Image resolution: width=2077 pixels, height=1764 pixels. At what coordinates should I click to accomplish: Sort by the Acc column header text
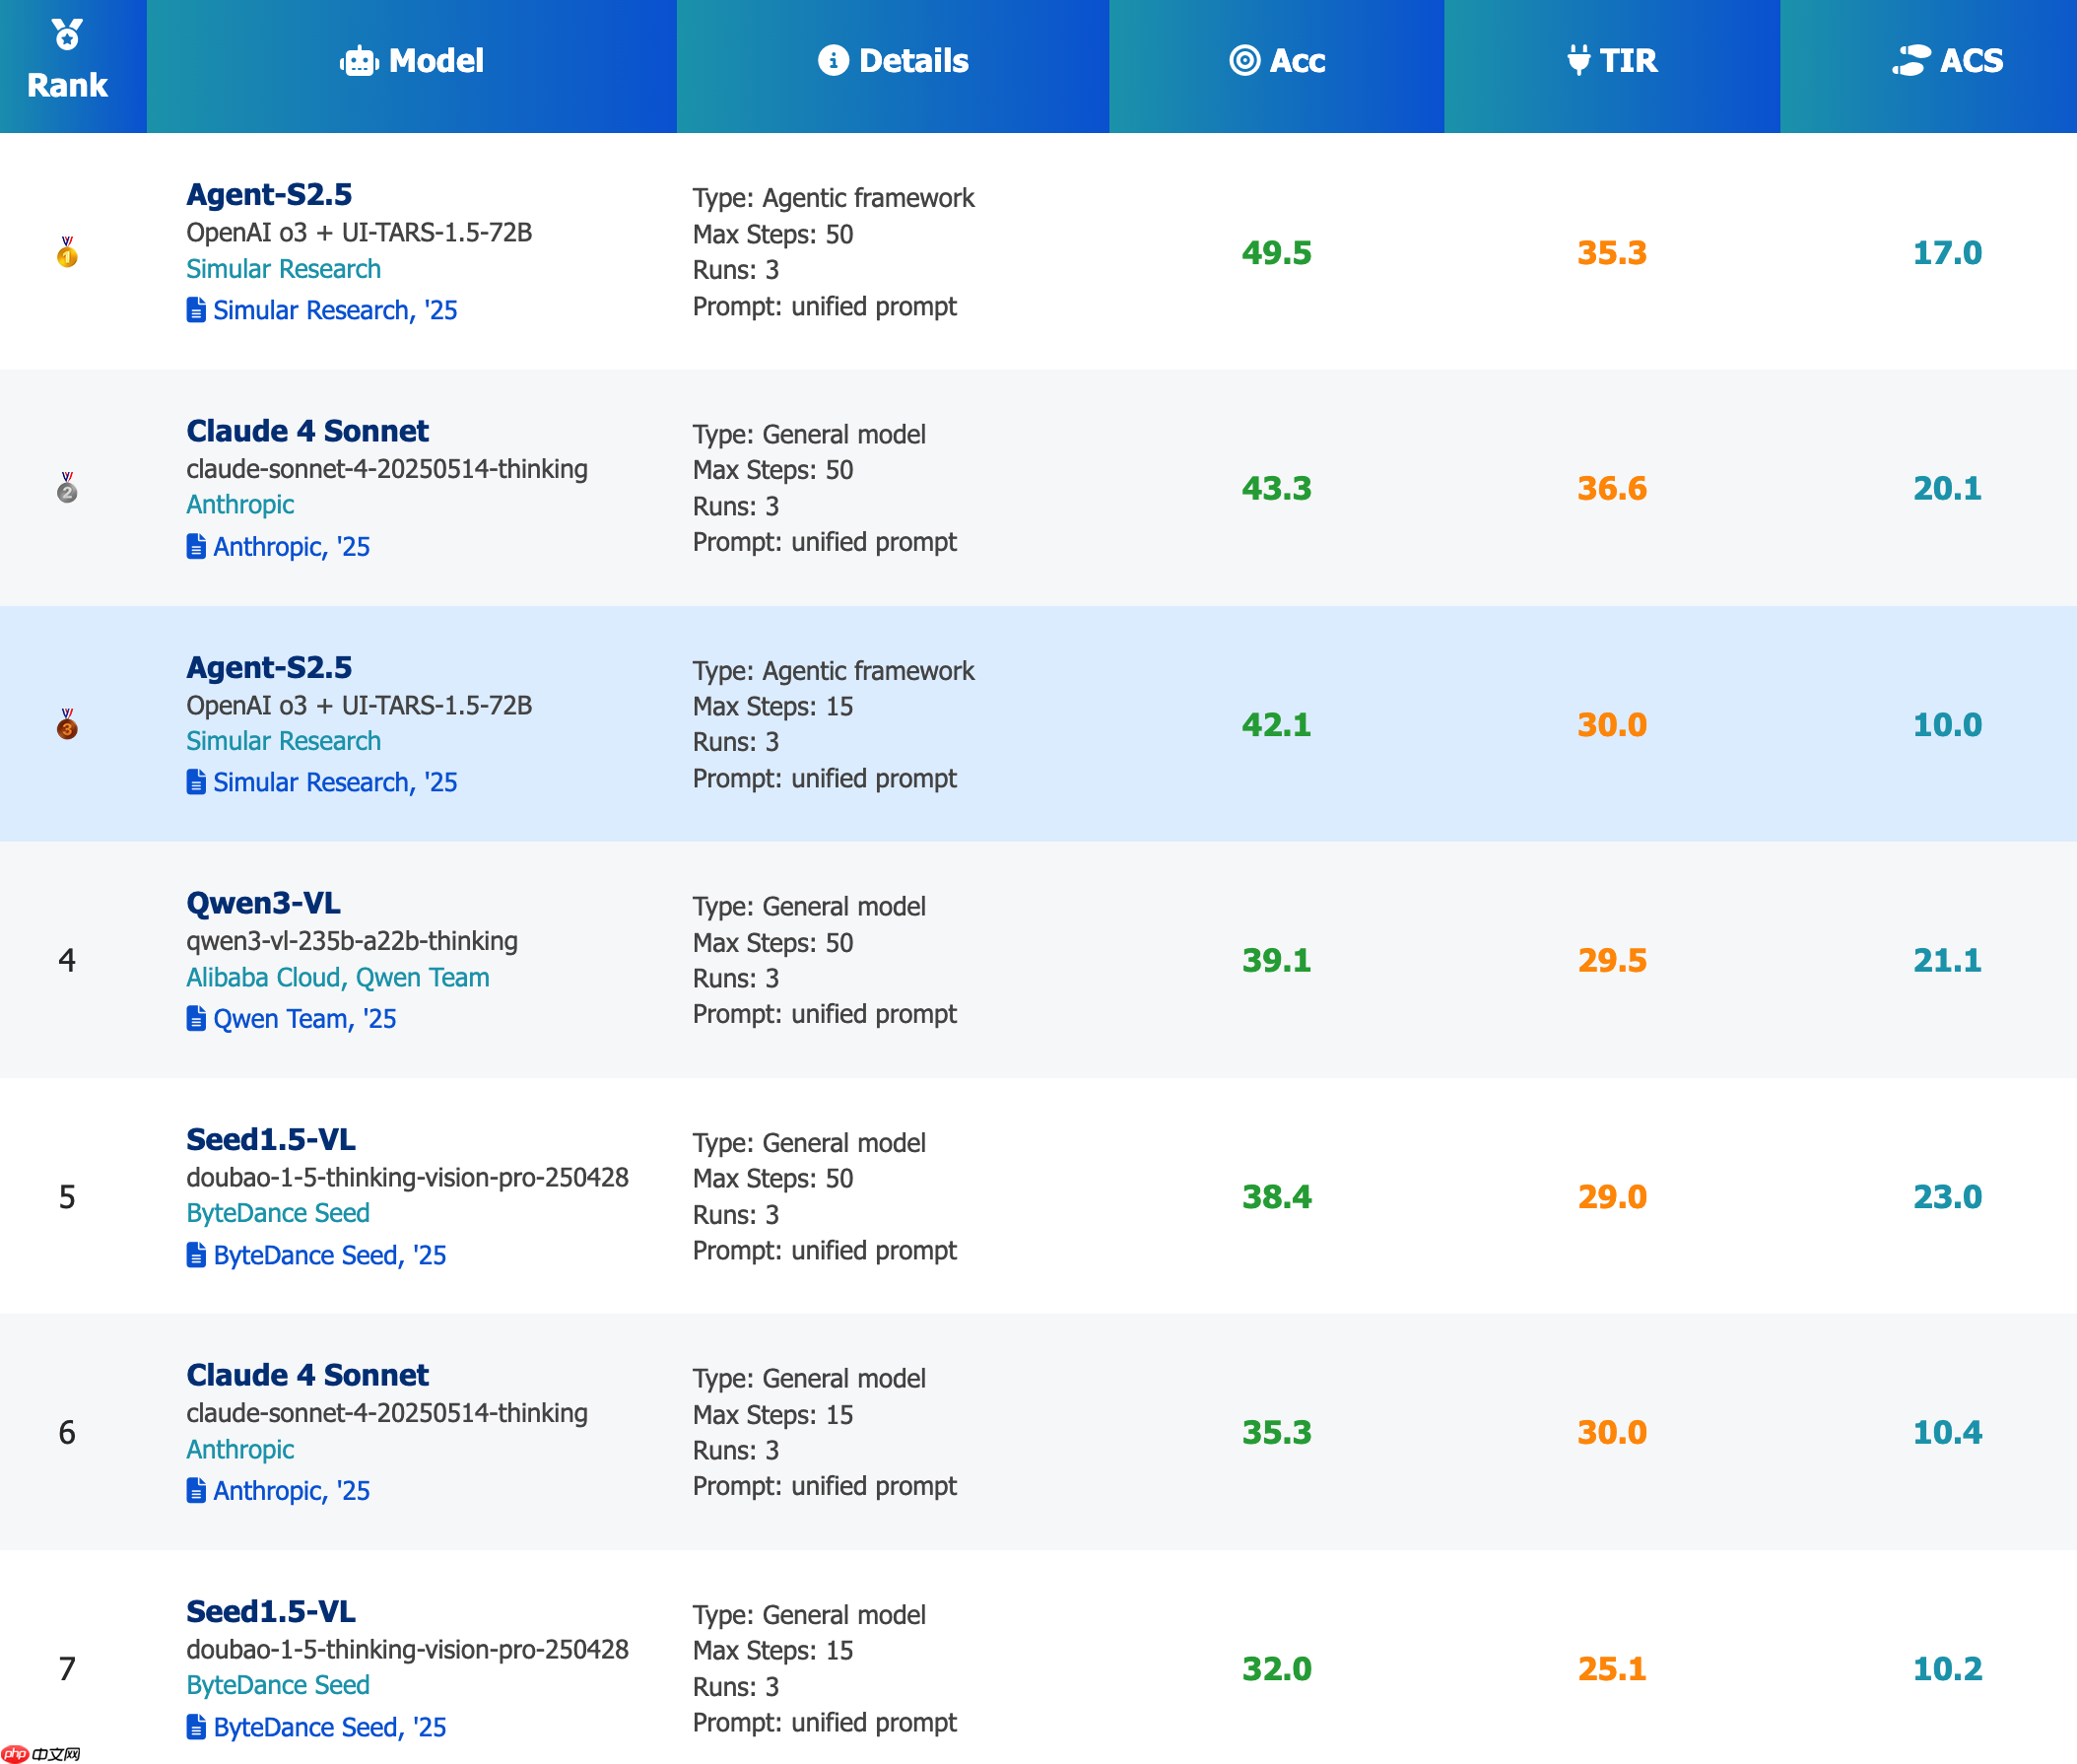[x=1297, y=61]
